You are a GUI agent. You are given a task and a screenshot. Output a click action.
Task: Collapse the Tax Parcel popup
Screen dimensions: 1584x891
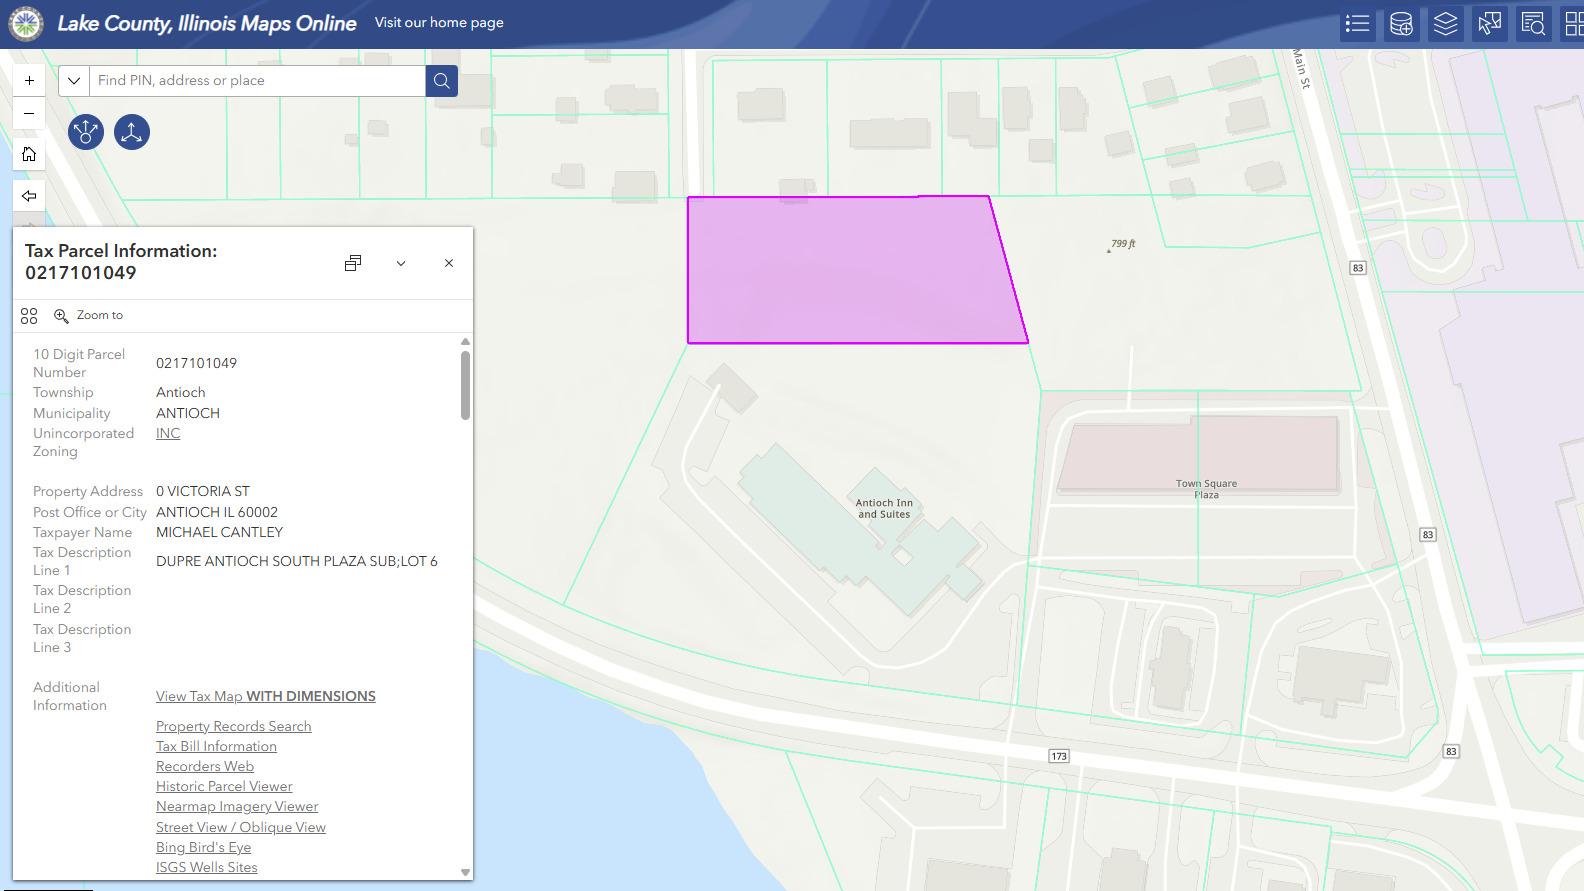401,263
